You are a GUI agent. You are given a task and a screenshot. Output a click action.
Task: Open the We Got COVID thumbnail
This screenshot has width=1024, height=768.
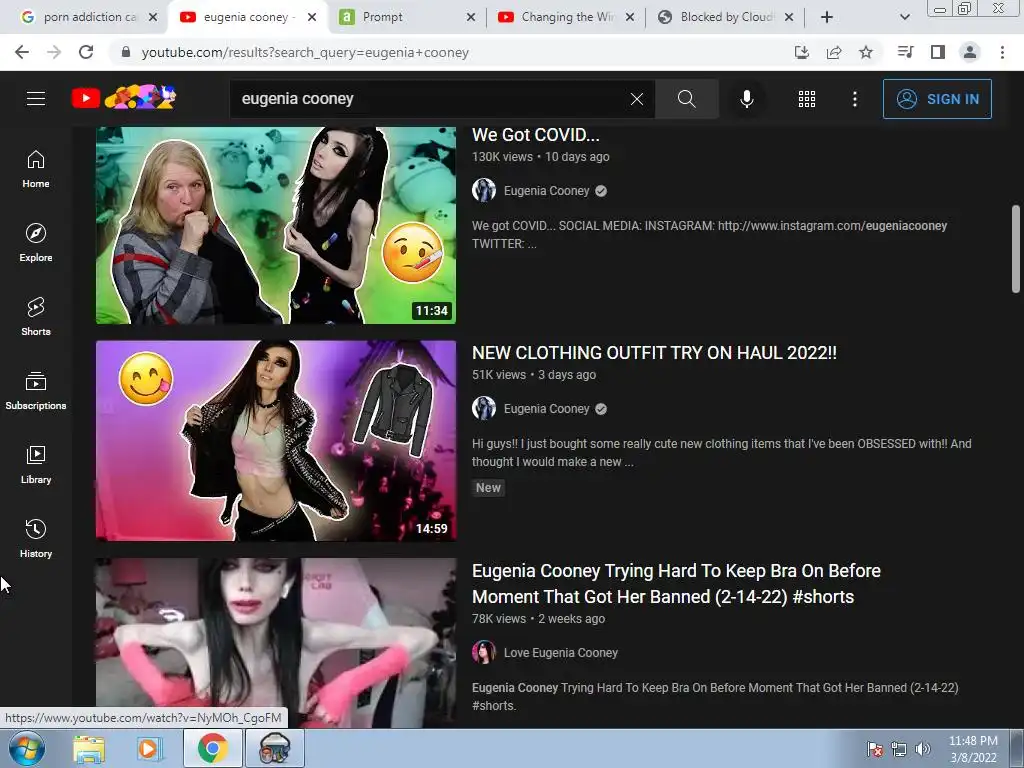tap(276, 225)
